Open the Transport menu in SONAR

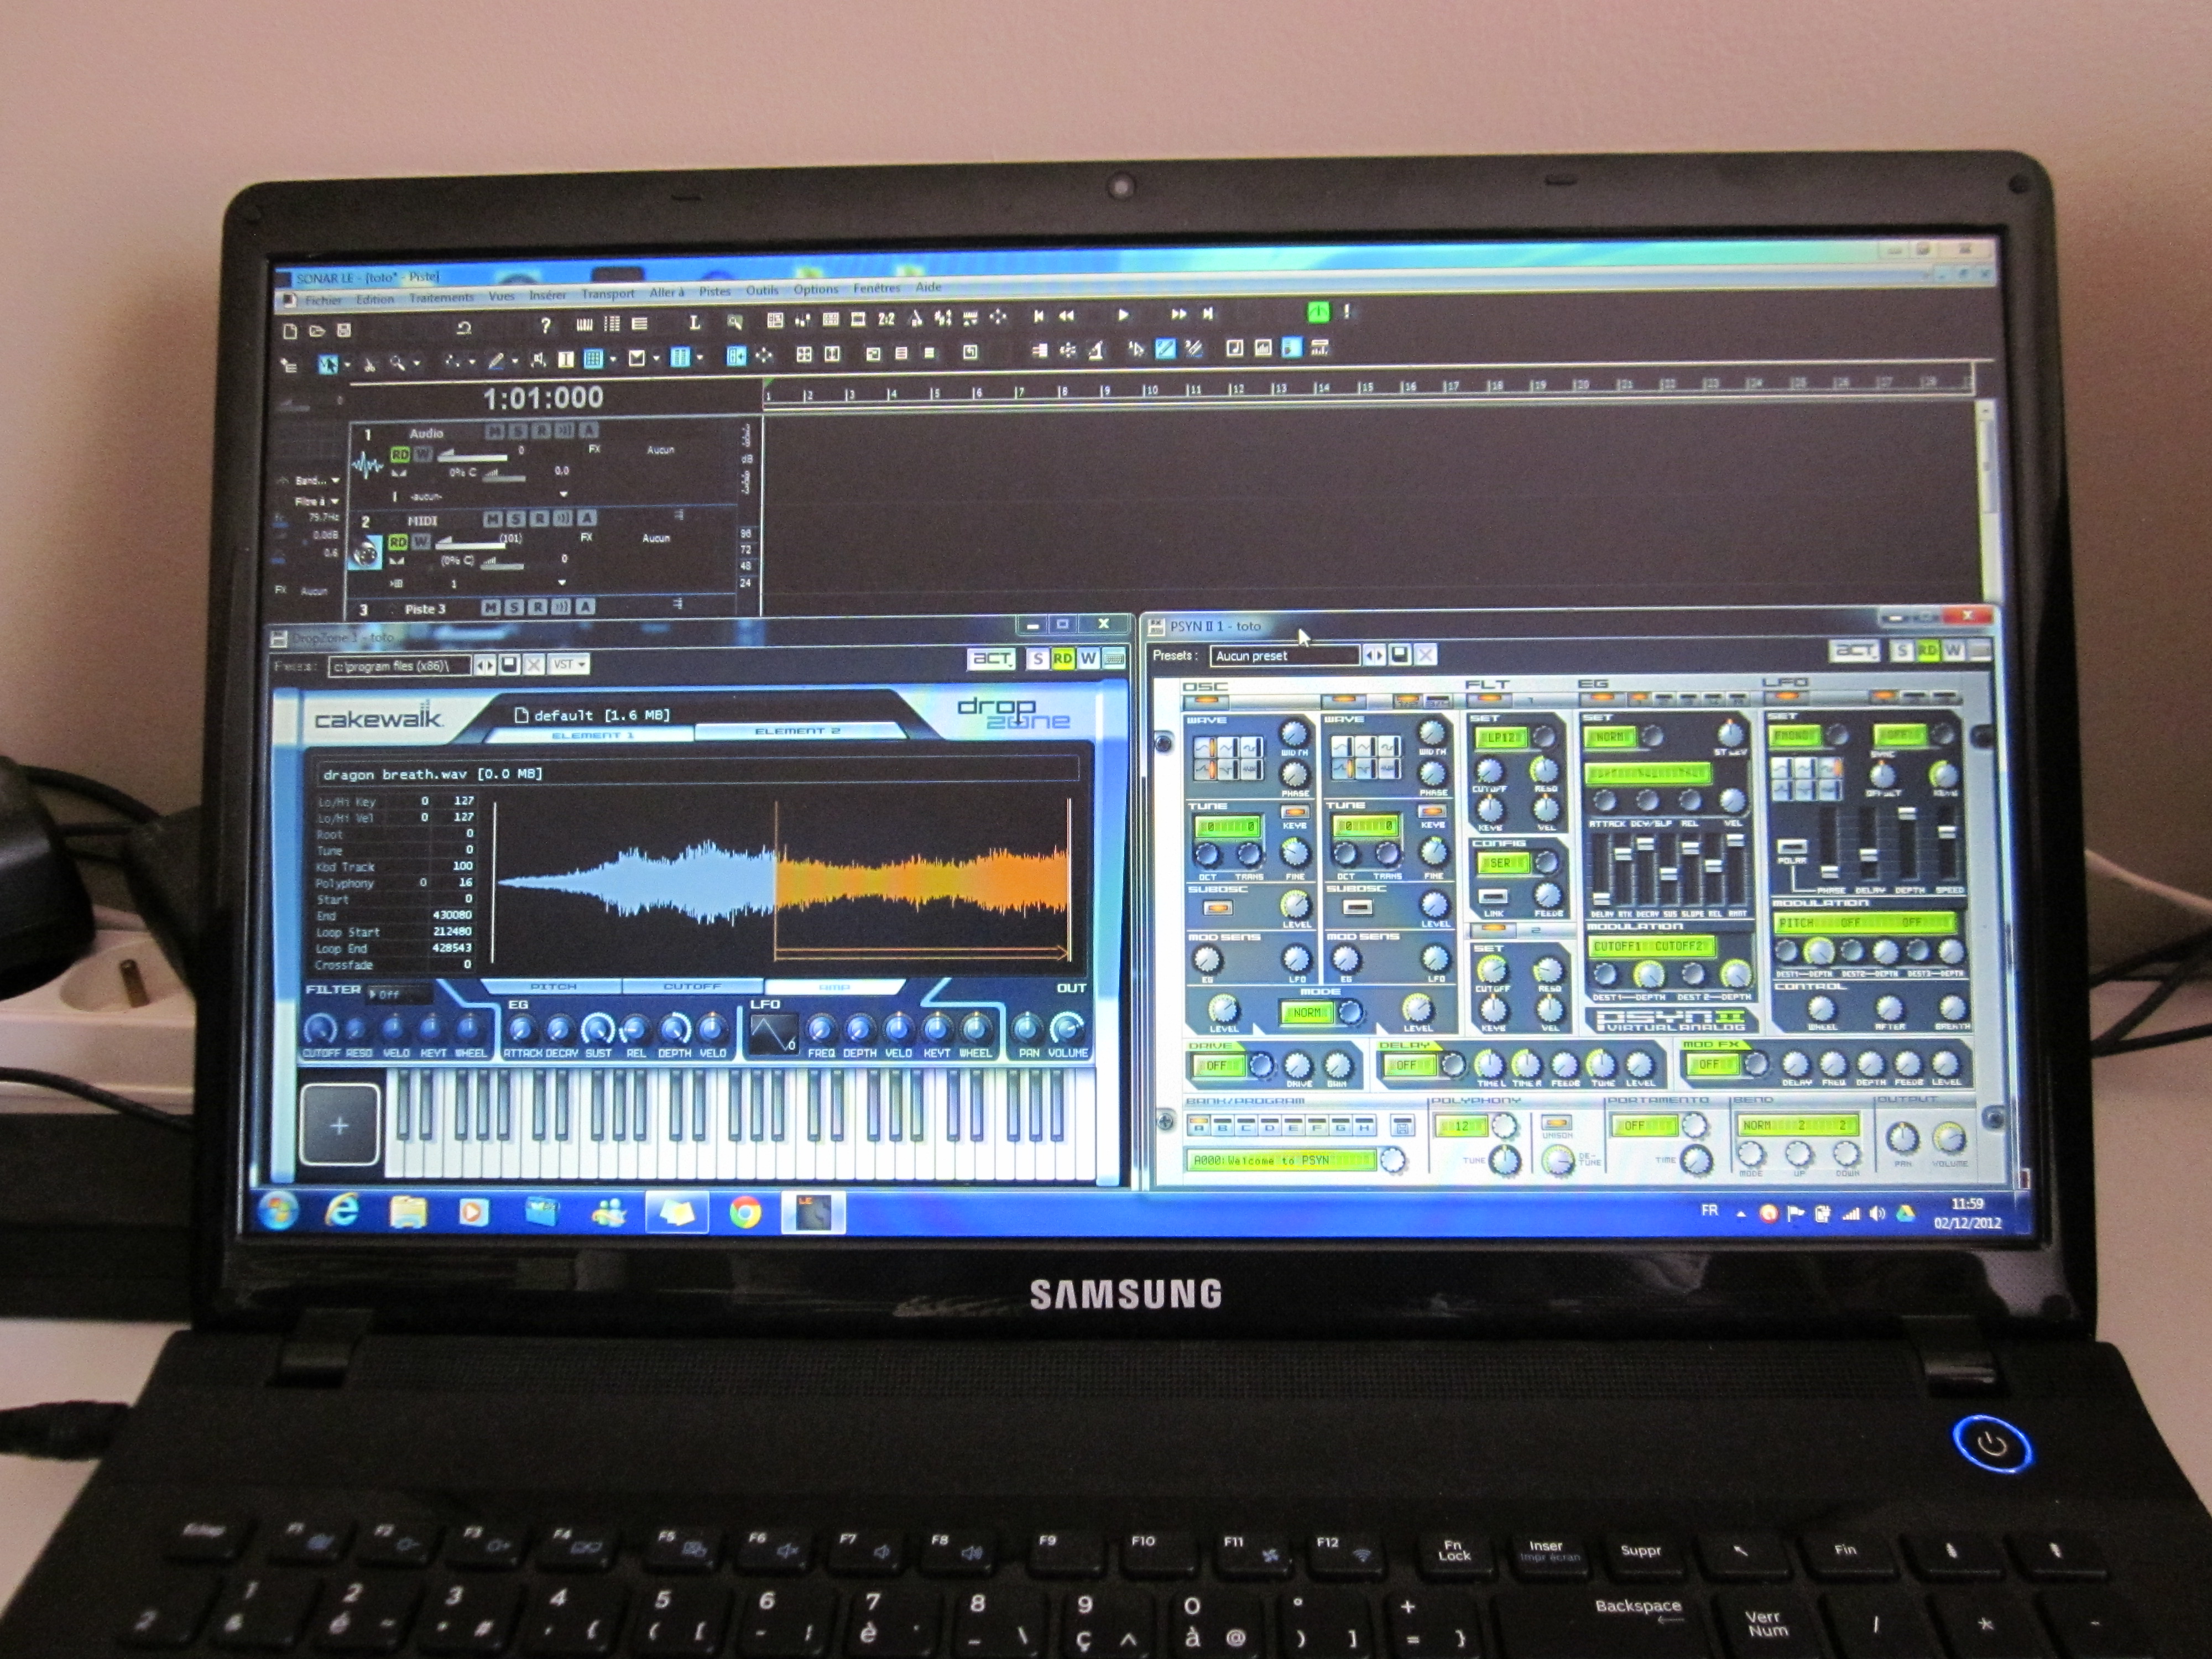pyautogui.click(x=608, y=292)
